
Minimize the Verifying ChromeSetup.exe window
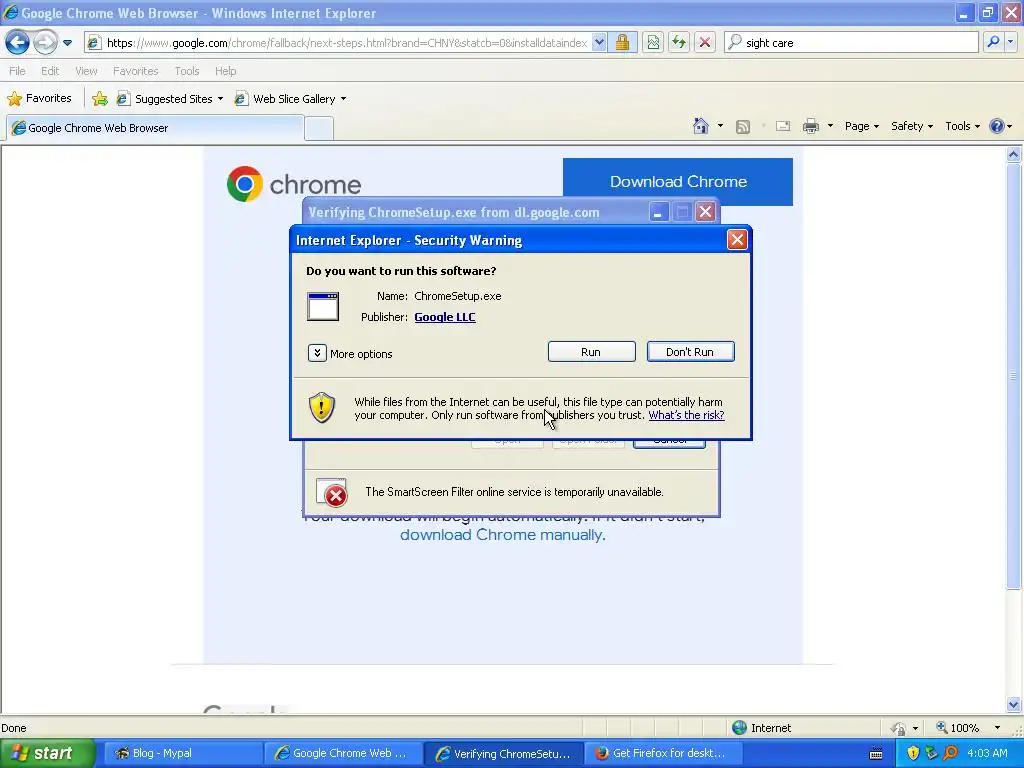(x=658, y=212)
